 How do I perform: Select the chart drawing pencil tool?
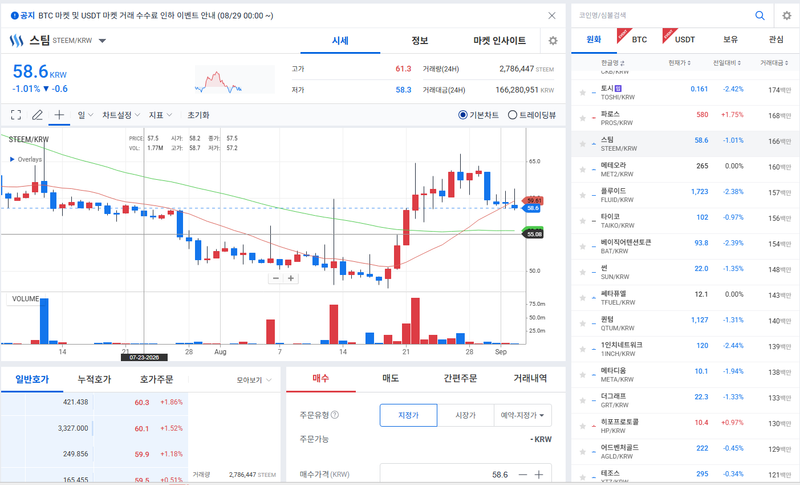pos(37,115)
